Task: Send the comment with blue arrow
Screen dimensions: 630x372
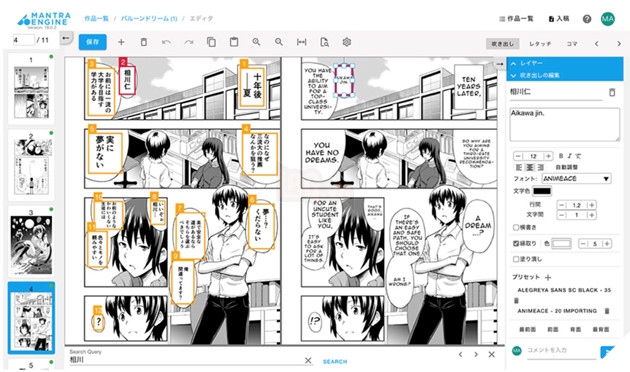Action: pyautogui.click(x=607, y=352)
